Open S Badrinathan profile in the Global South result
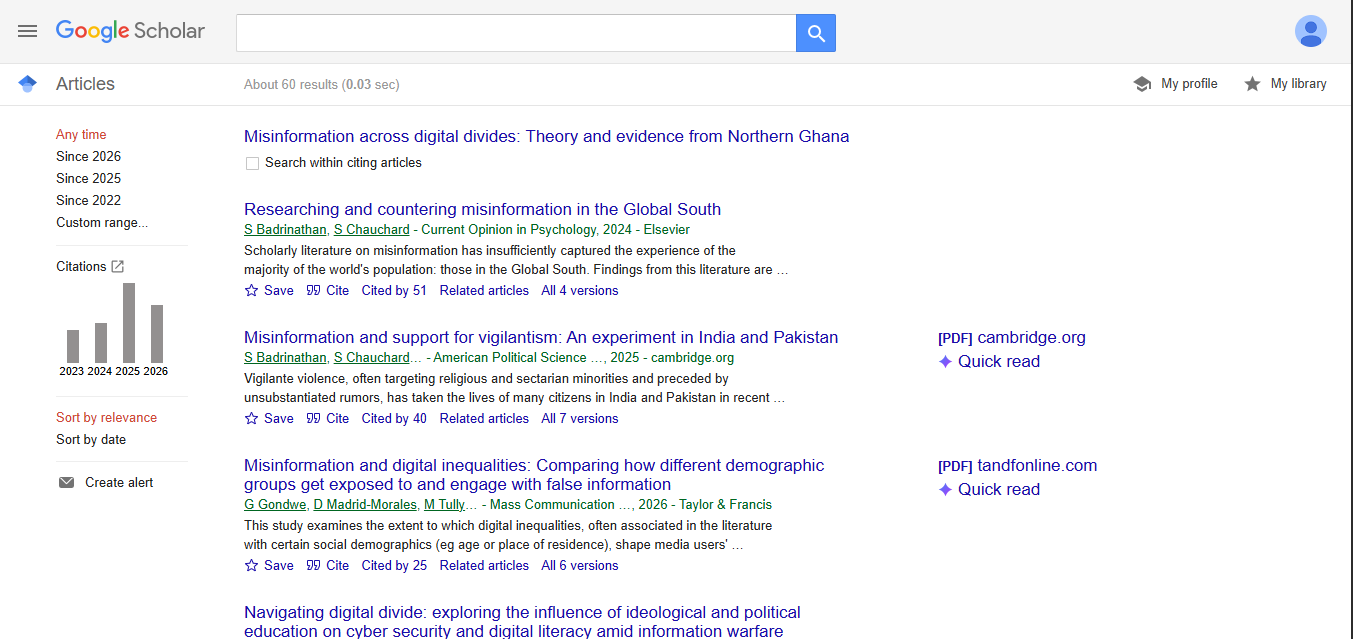 point(285,229)
